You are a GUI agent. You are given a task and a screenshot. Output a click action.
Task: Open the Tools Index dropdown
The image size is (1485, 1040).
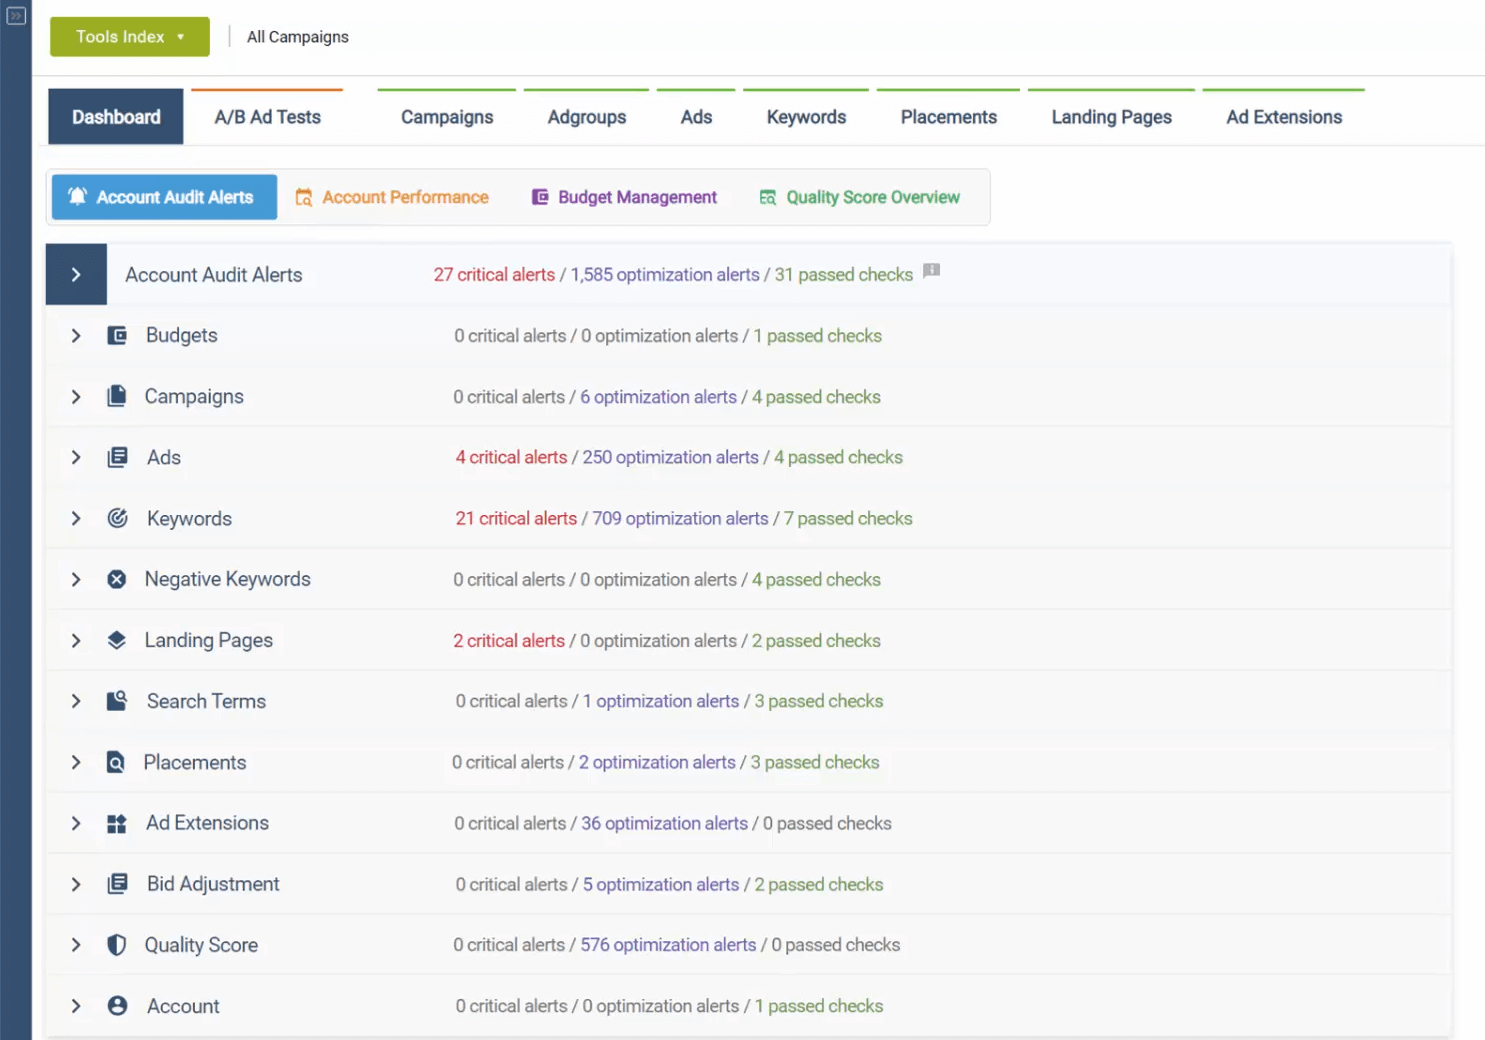coord(130,37)
